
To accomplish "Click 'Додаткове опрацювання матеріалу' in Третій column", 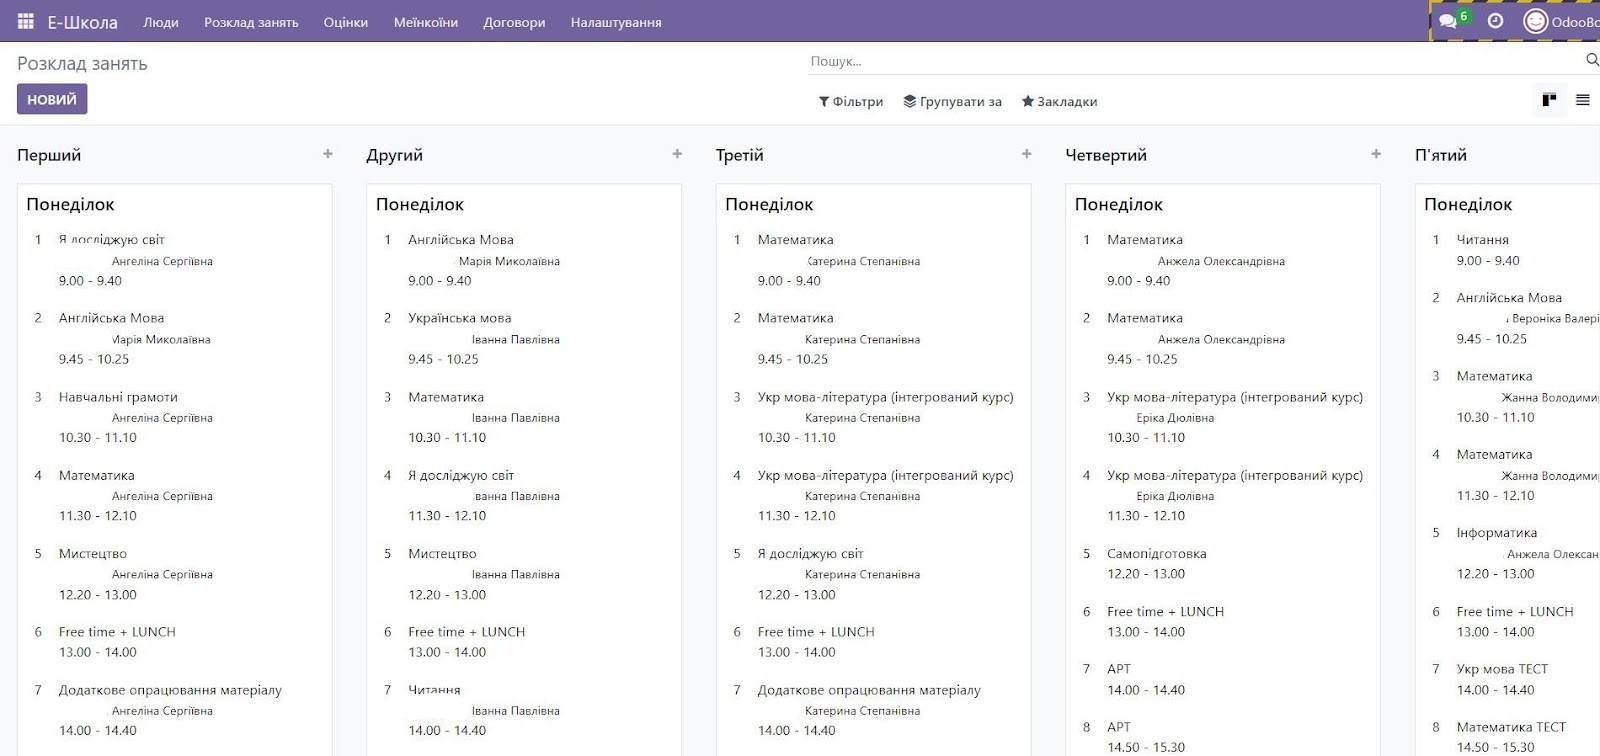I will [x=869, y=690].
